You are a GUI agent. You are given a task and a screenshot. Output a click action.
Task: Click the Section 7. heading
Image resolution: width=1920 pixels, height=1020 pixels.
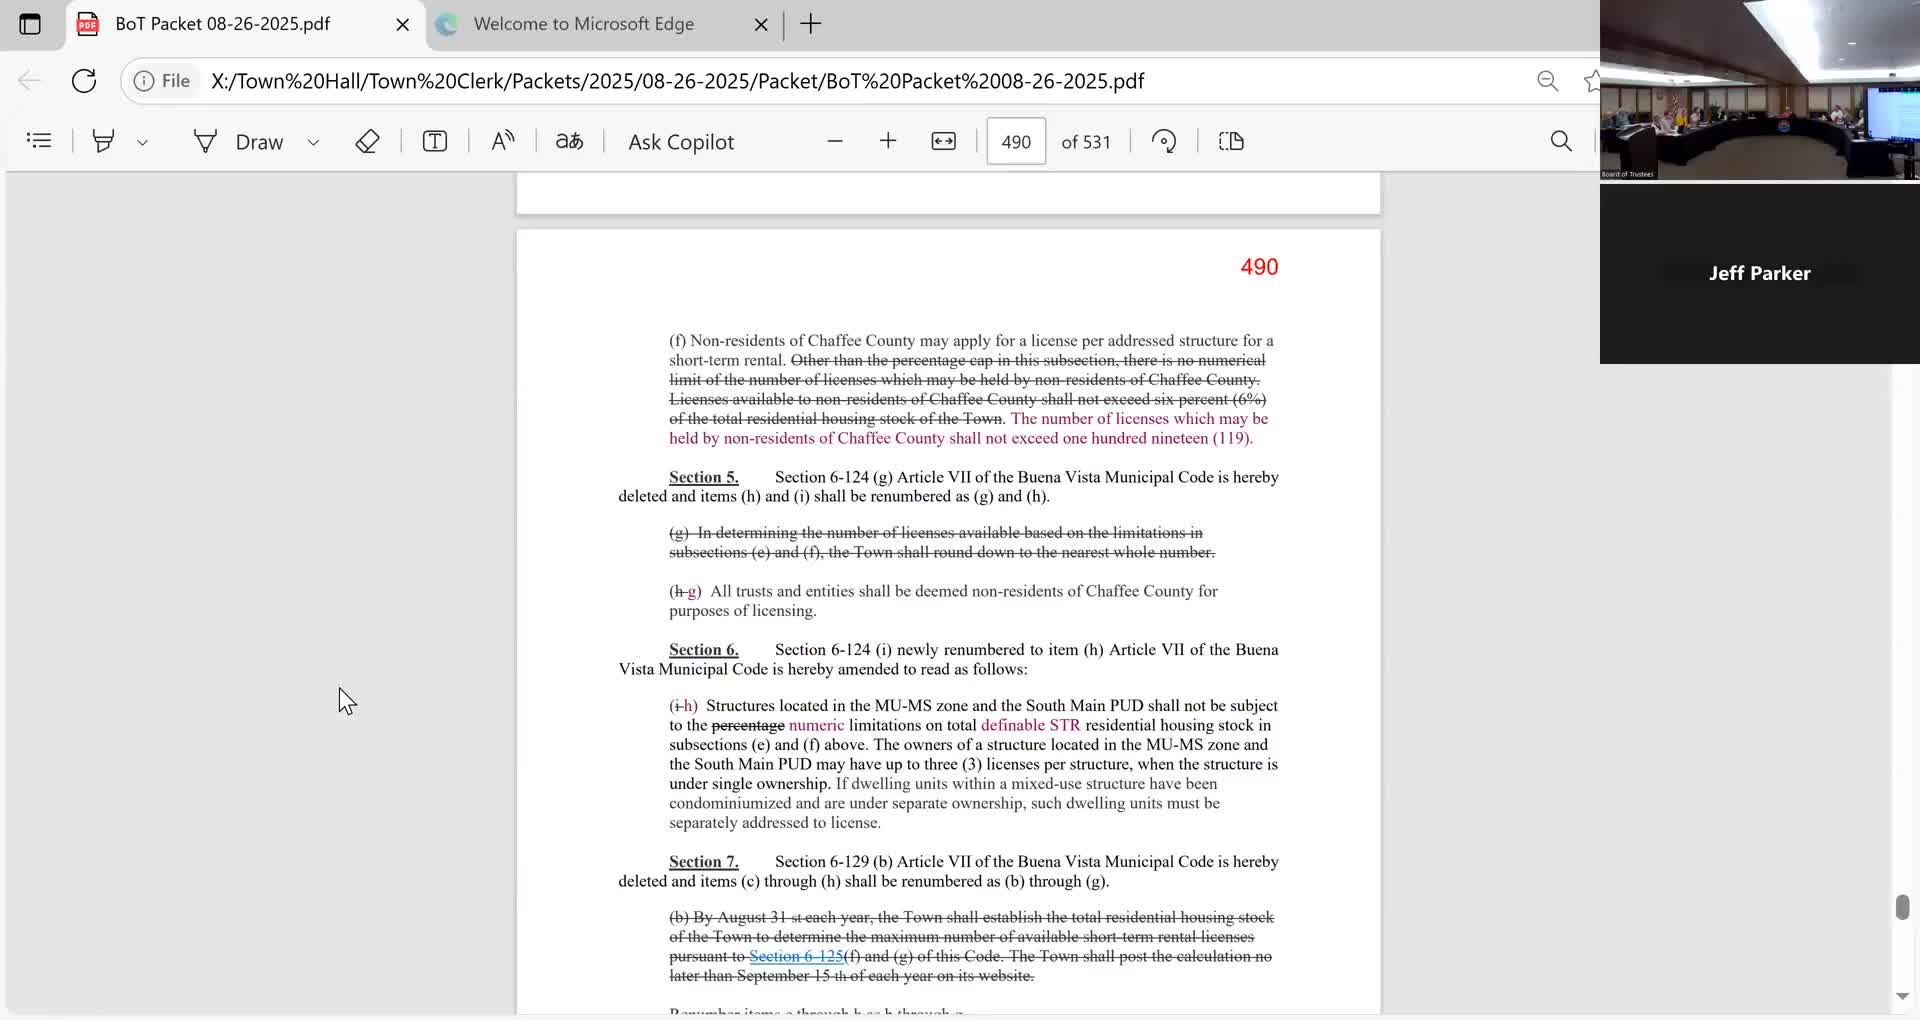[704, 862]
